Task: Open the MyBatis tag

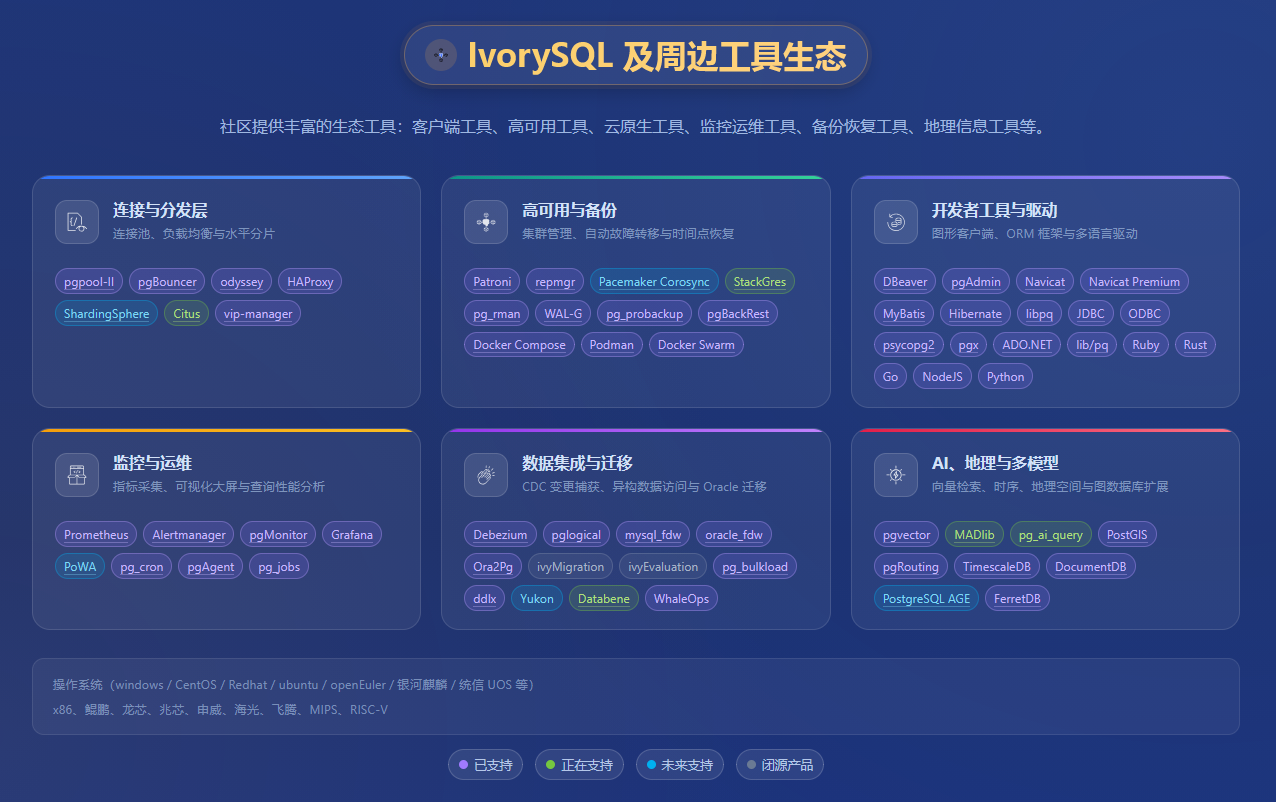Action: coord(904,314)
